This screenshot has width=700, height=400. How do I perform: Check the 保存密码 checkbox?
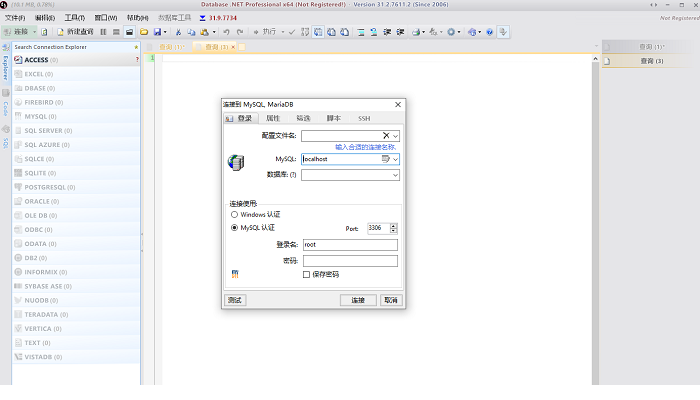point(306,275)
